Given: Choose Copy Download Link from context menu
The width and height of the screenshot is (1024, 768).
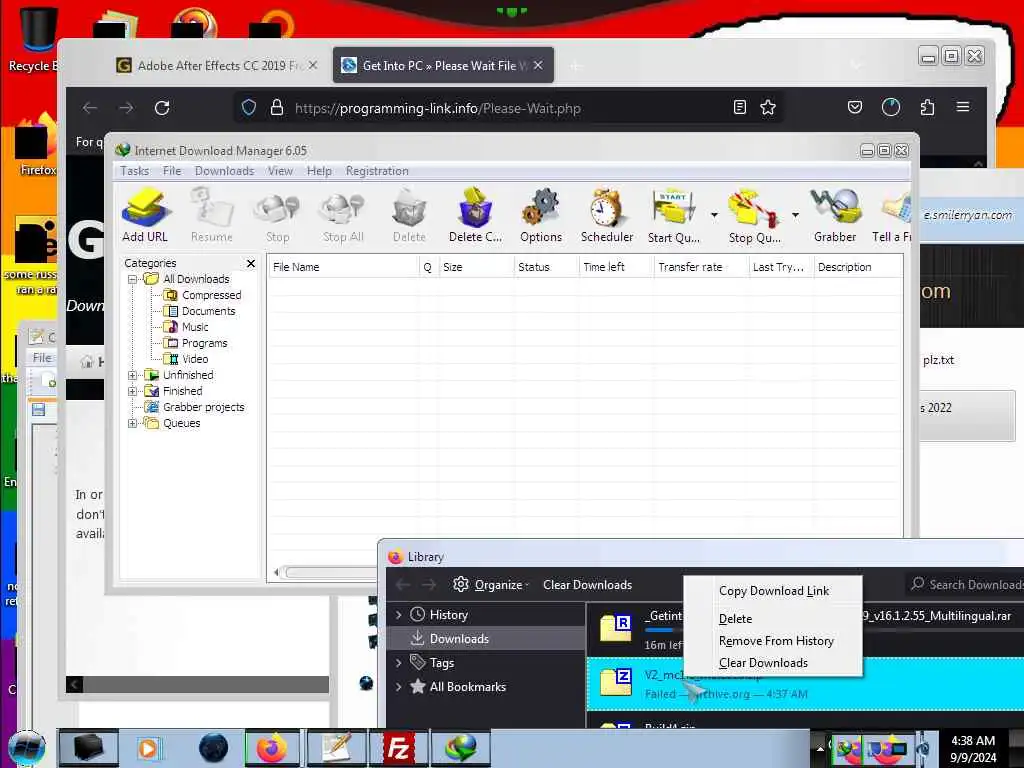Looking at the screenshot, I should coord(773,591).
